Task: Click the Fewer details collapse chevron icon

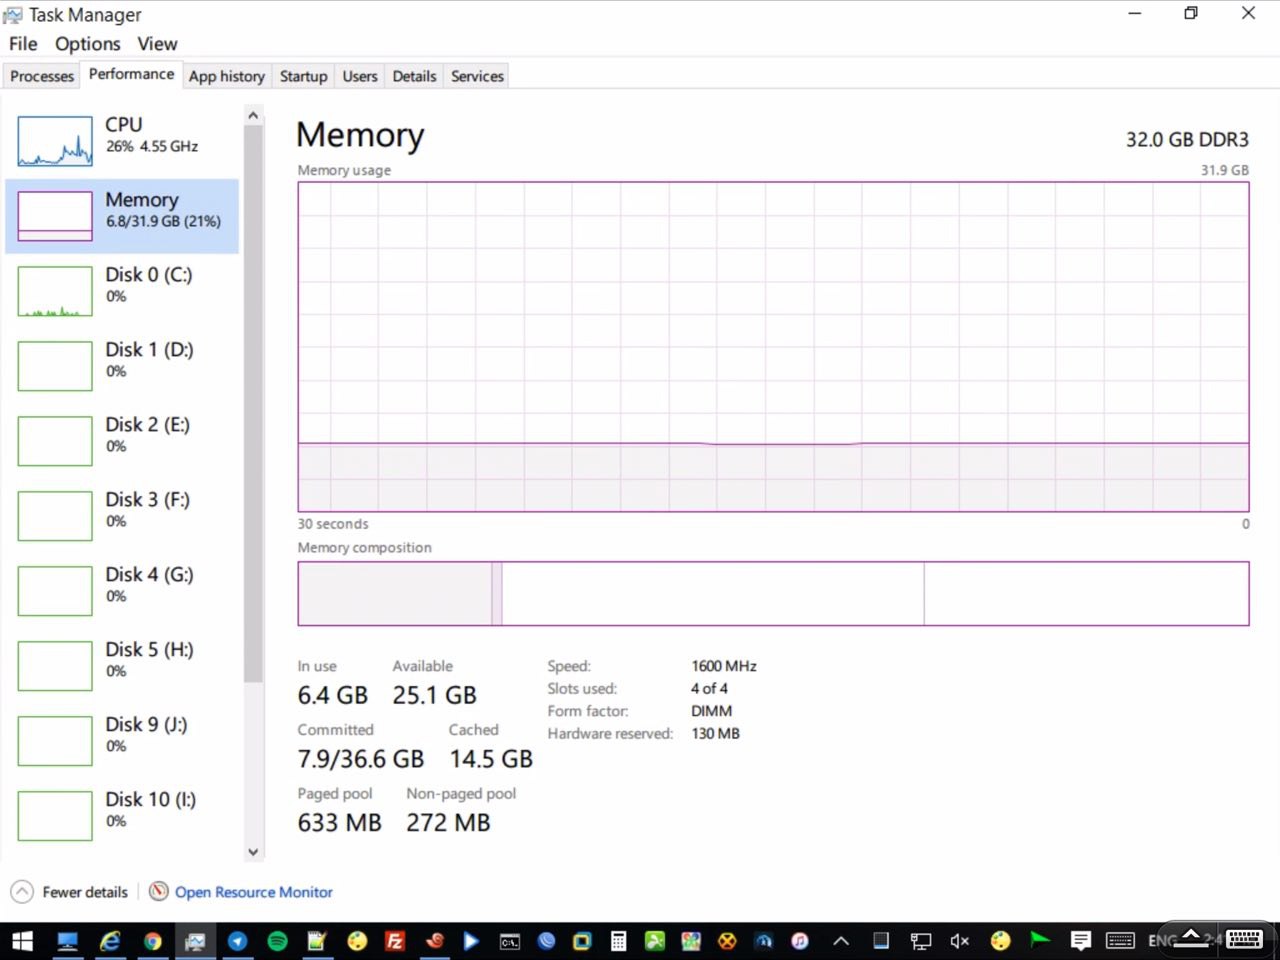Action: tap(21, 892)
